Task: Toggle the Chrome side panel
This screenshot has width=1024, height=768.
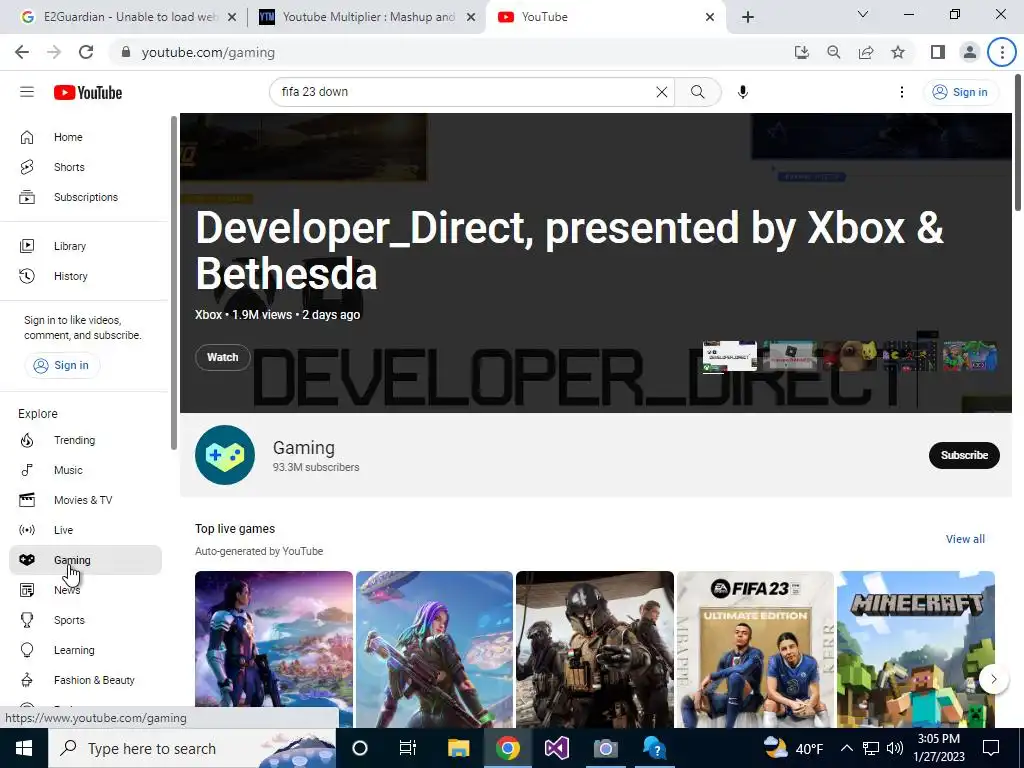Action: tap(938, 52)
